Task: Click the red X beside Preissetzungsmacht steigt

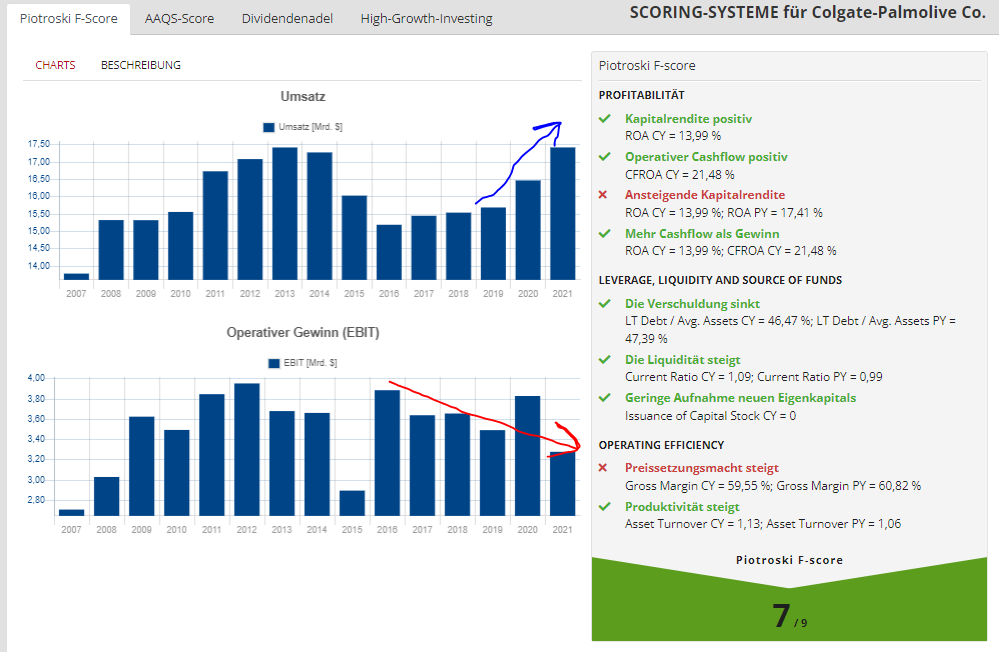Action: [x=603, y=468]
